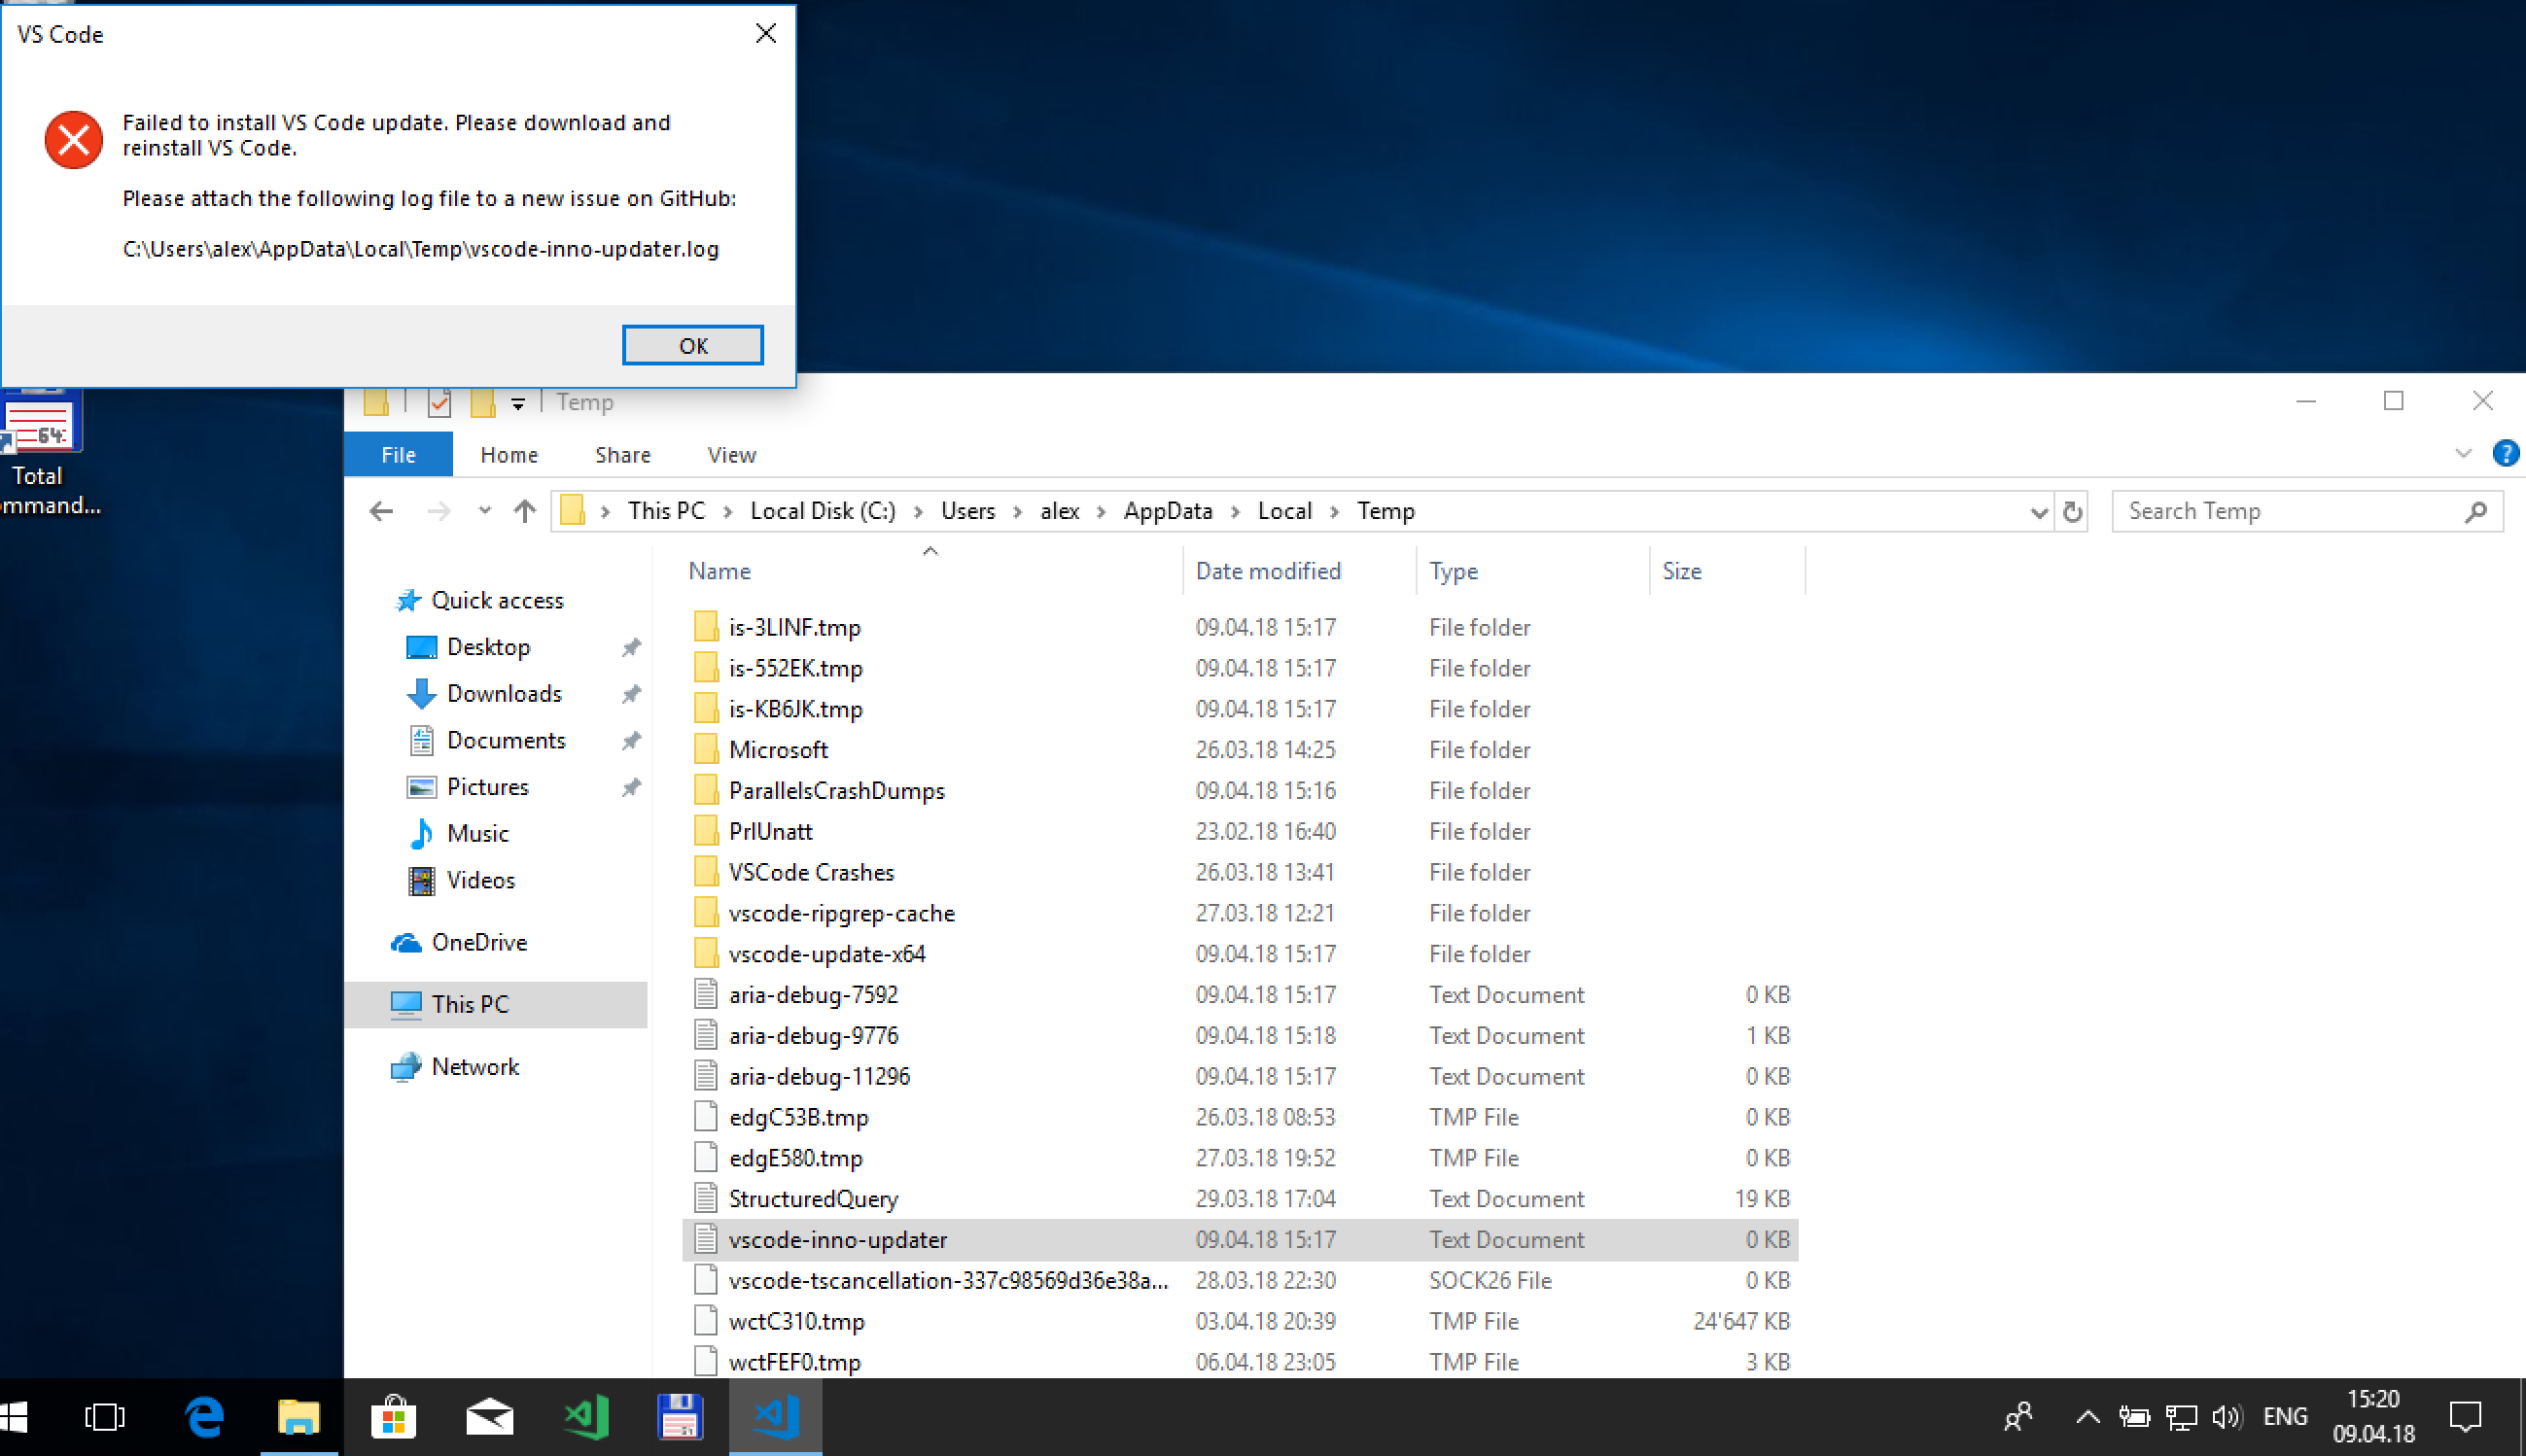Select AppData in the address breadcrumb
Screen dimensions: 2526x1456
click(1167, 512)
